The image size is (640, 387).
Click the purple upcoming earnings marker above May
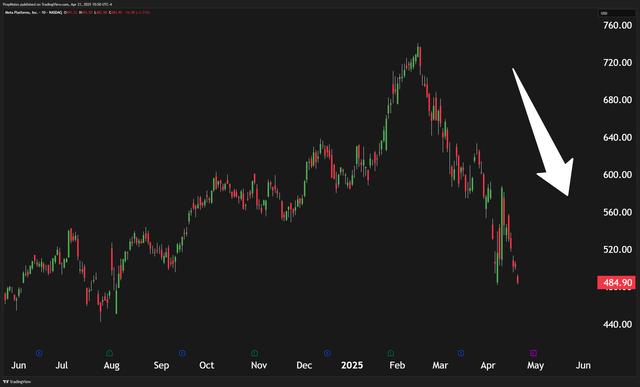(533, 353)
